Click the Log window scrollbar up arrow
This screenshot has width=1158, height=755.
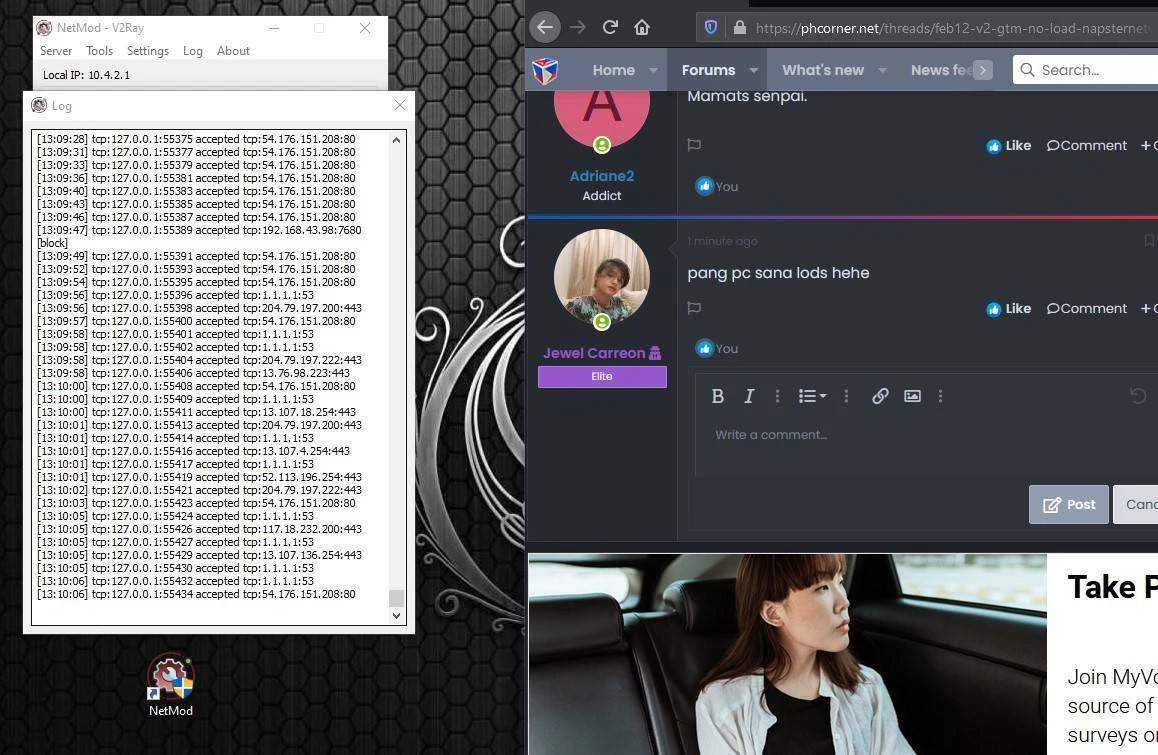(x=397, y=140)
